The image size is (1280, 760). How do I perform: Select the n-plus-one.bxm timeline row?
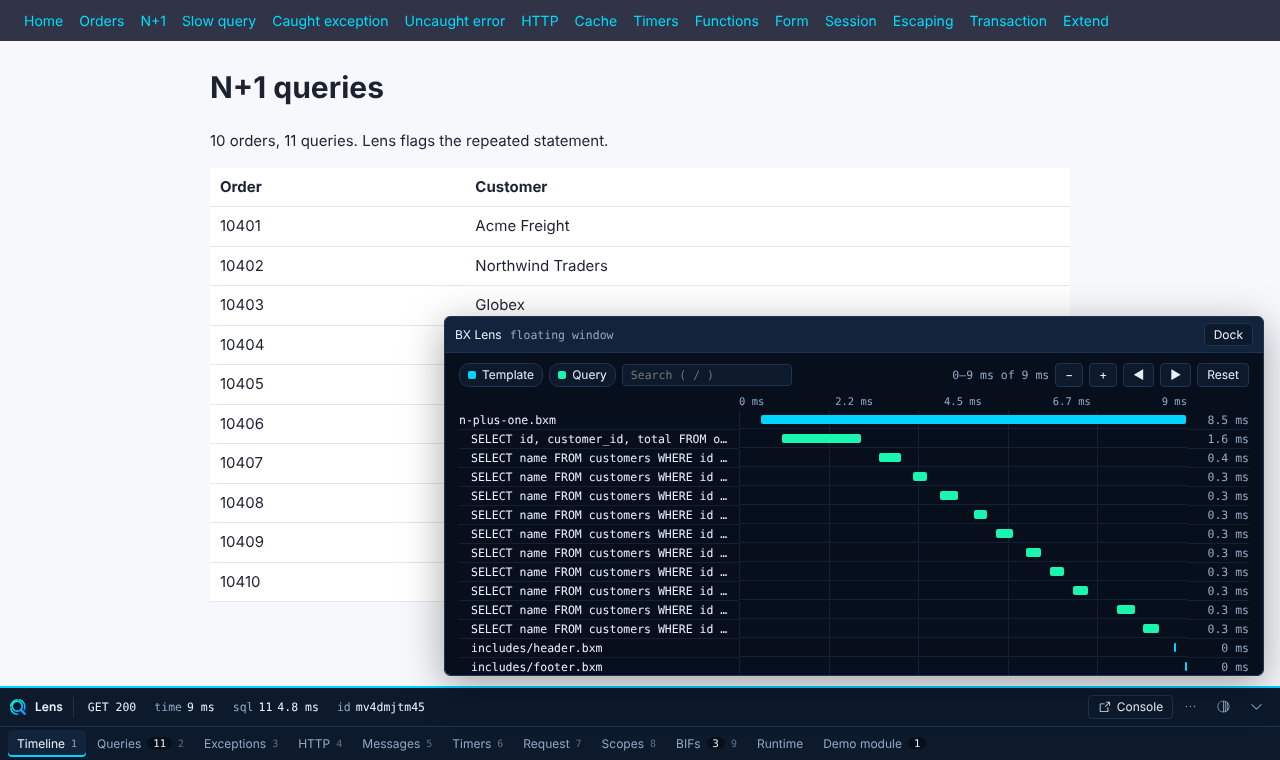pyautogui.click(x=854, y=420)
